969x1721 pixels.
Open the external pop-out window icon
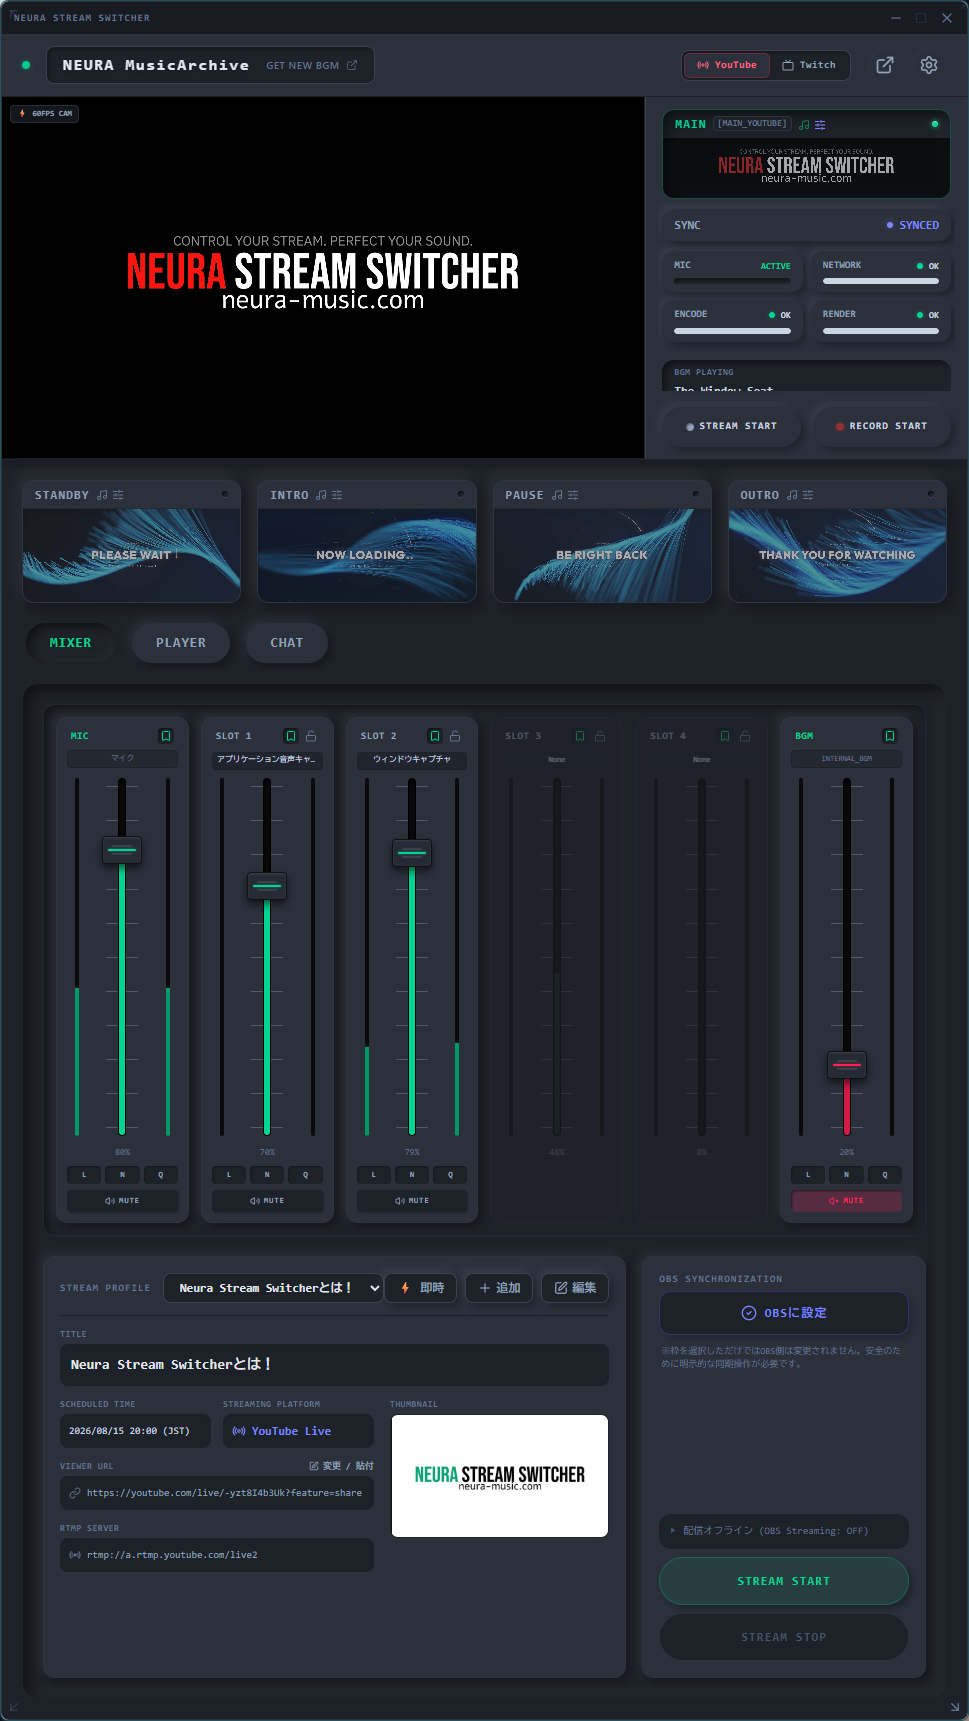pyautogui.click(x=885, y=65)
